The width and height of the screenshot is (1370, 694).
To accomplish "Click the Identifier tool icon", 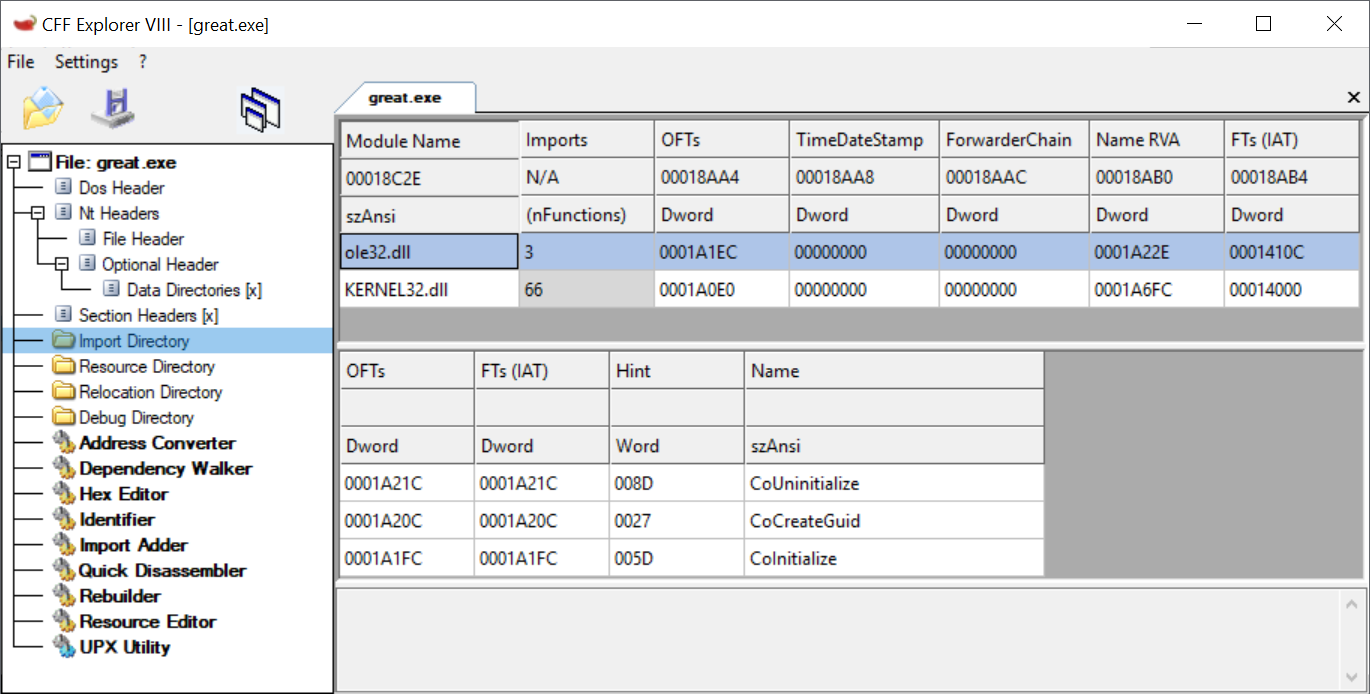I will click(64, 519).
